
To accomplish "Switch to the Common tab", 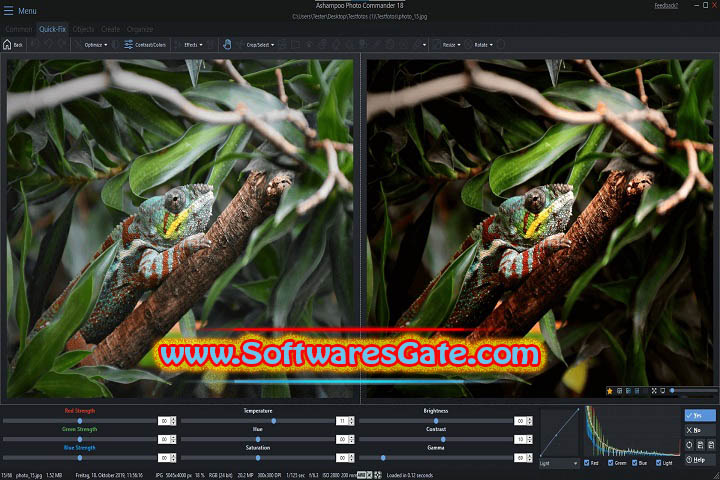I will 18,29.
